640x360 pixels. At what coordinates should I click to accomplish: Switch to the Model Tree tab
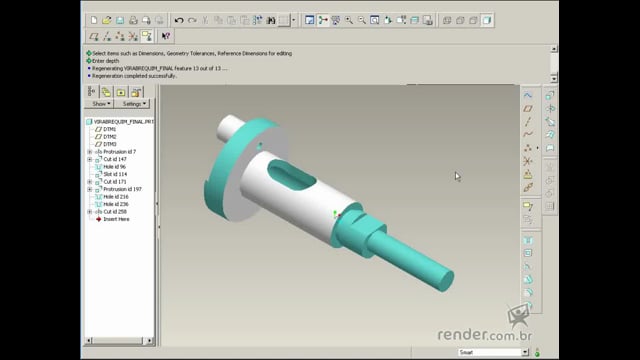pyautogui.click(x=91, y=92)
